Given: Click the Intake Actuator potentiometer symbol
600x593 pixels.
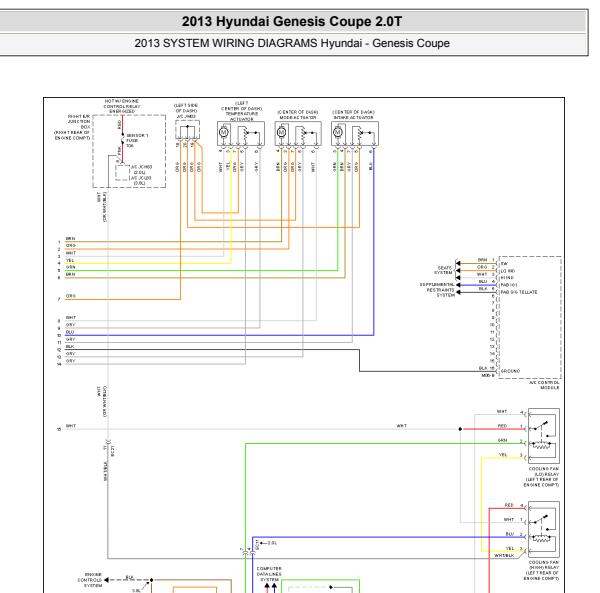Looking at the screenshot, I should (360, 134).
